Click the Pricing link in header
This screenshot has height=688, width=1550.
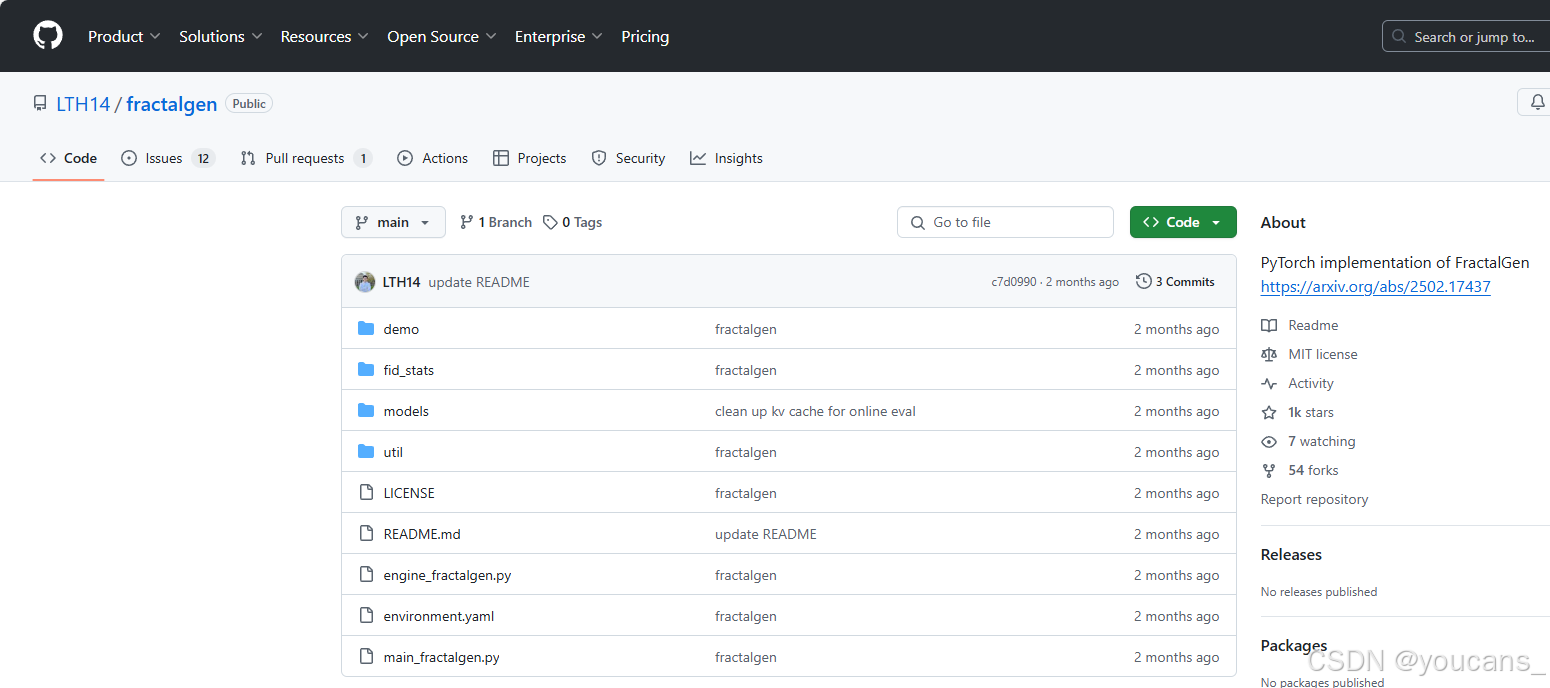tap(645, 36)
